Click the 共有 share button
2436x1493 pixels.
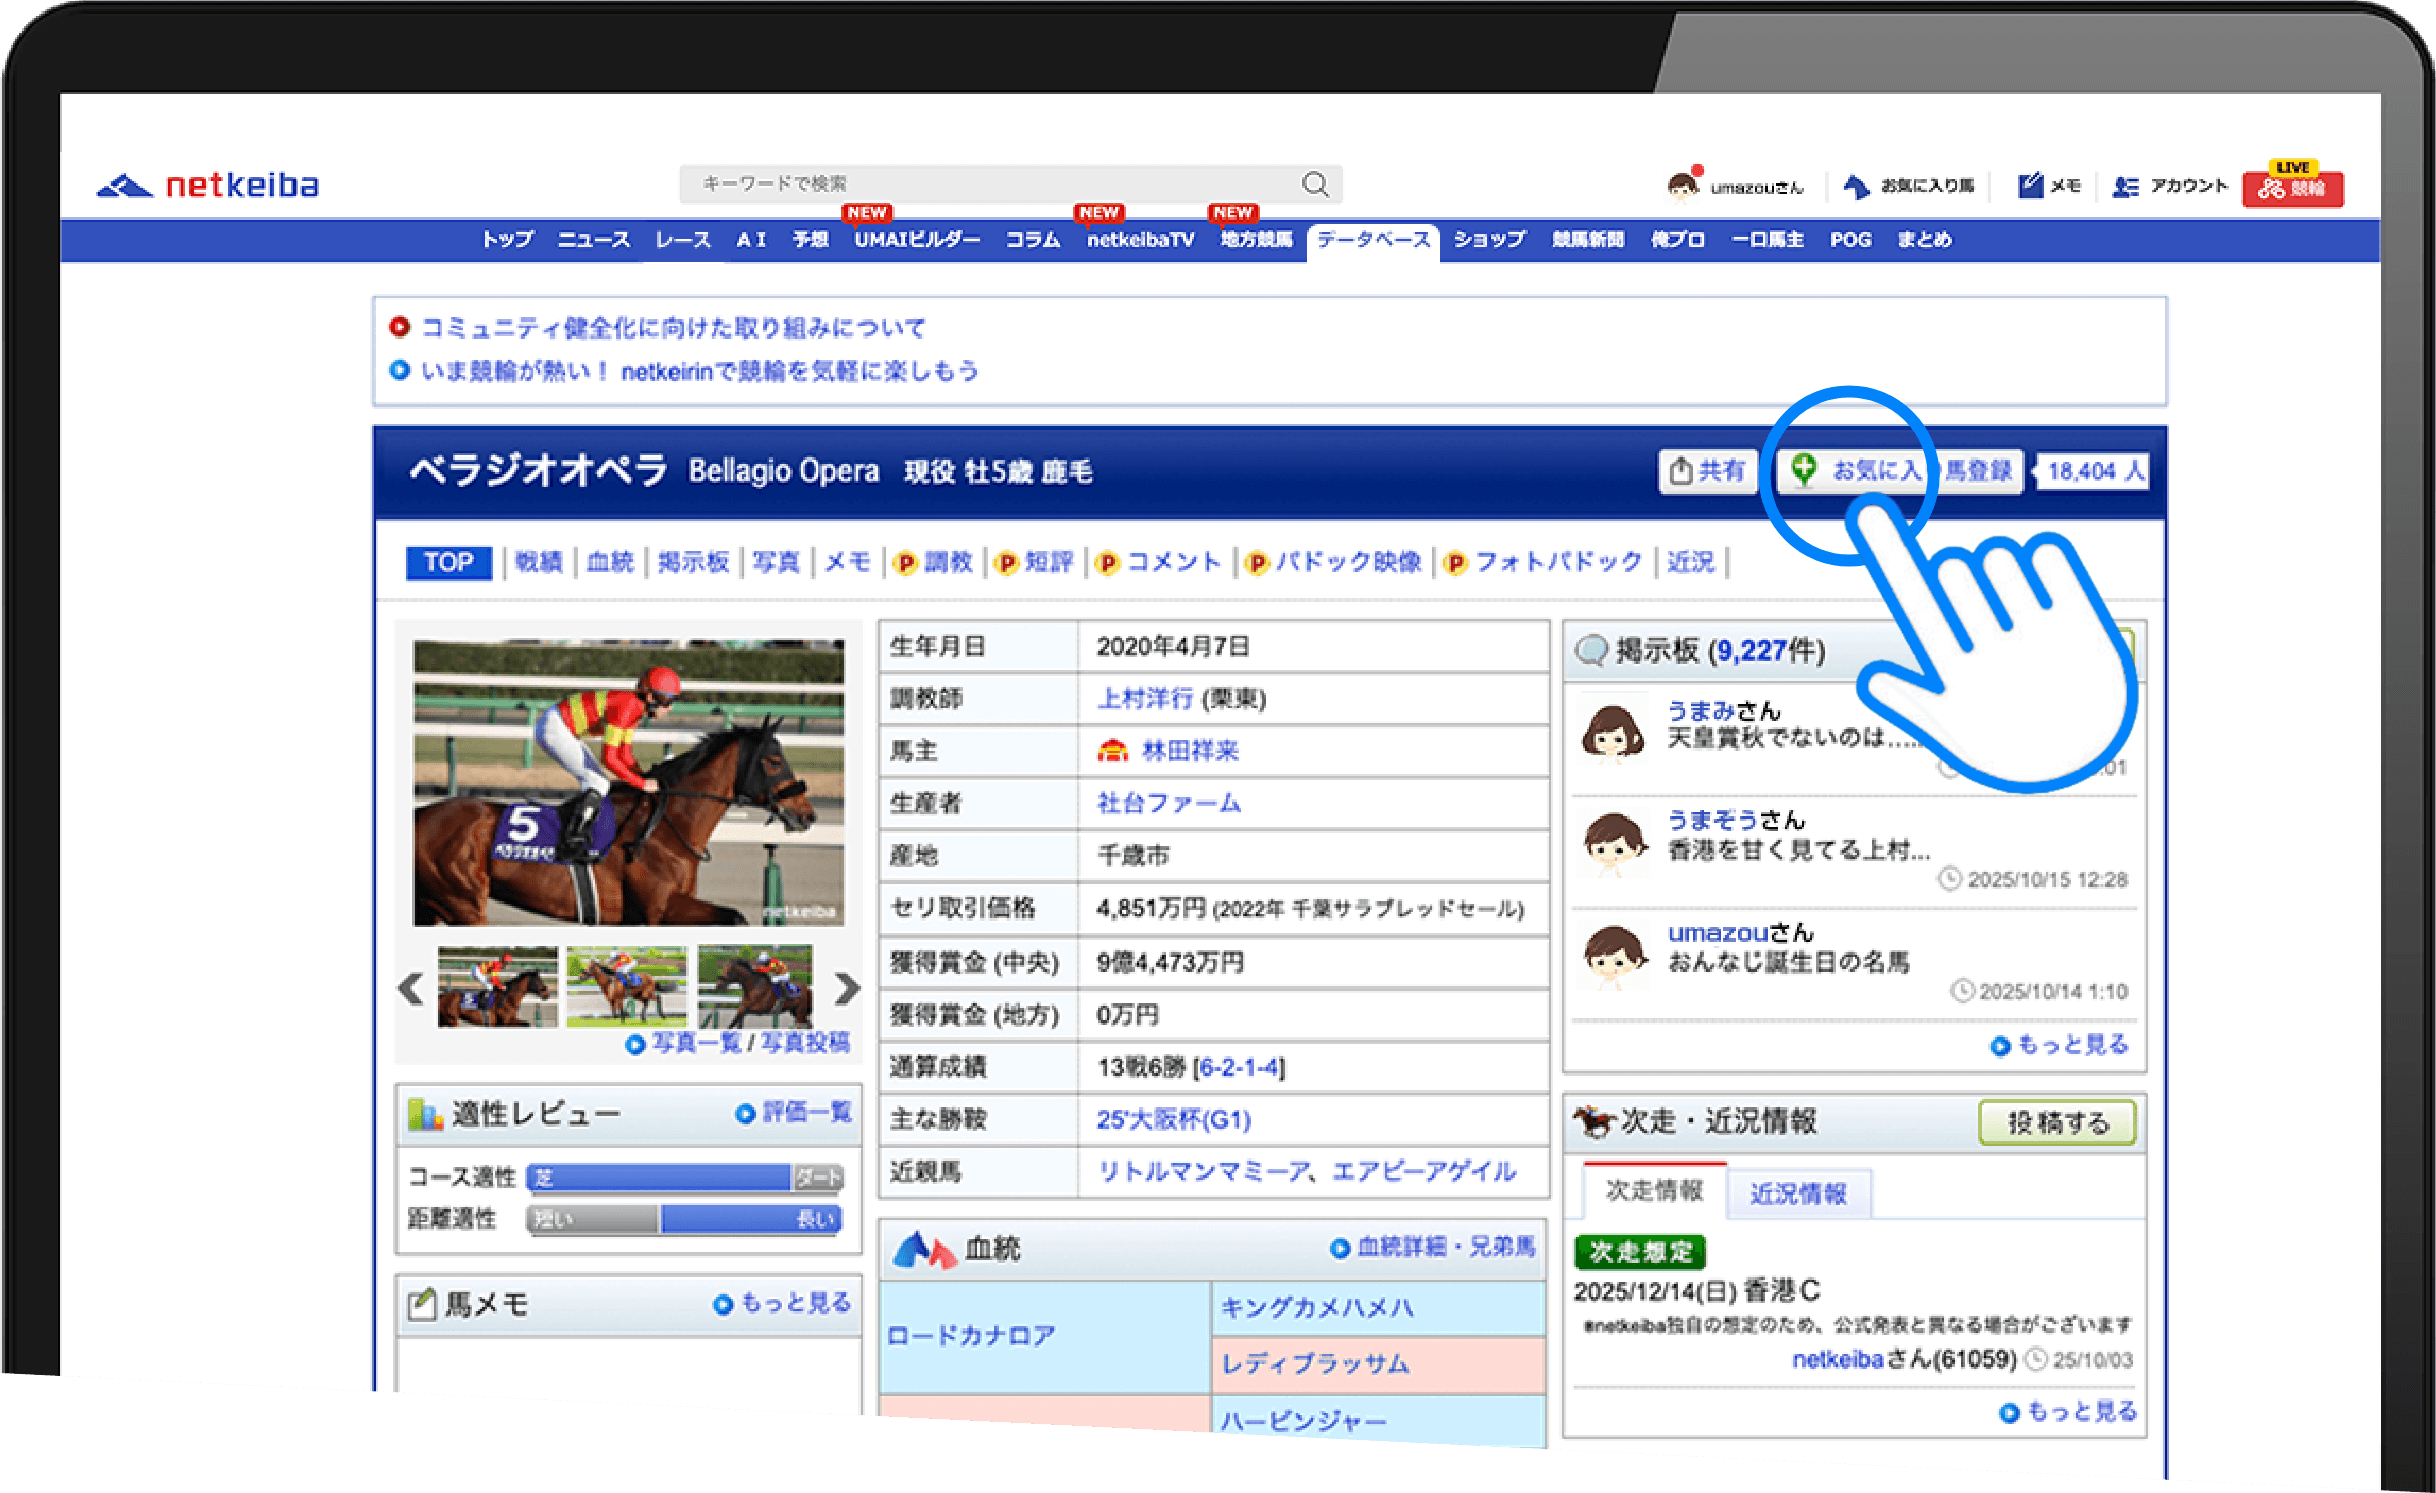(1707, 471)
